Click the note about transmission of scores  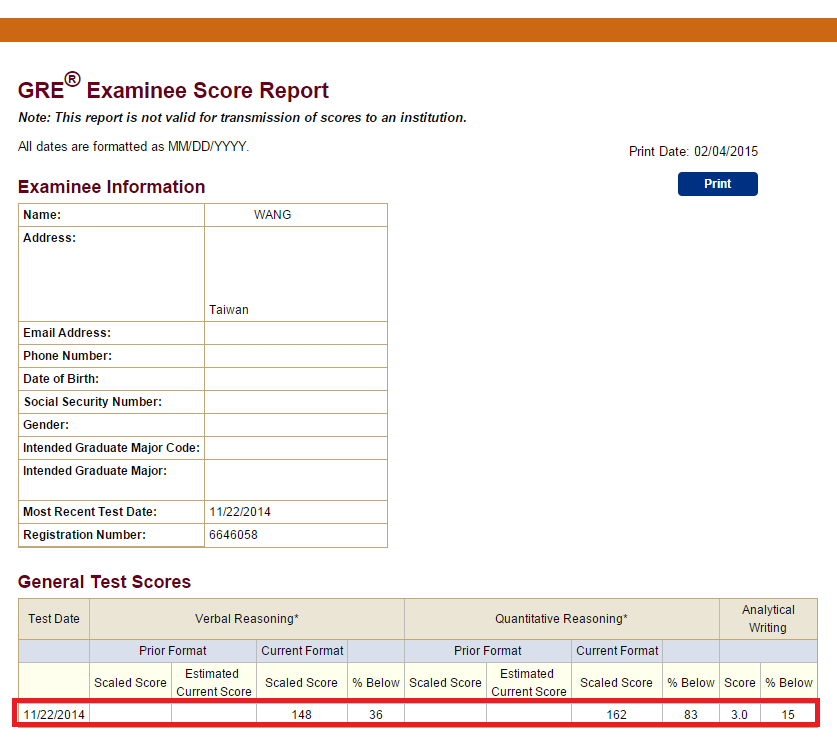tap(242, 117)
